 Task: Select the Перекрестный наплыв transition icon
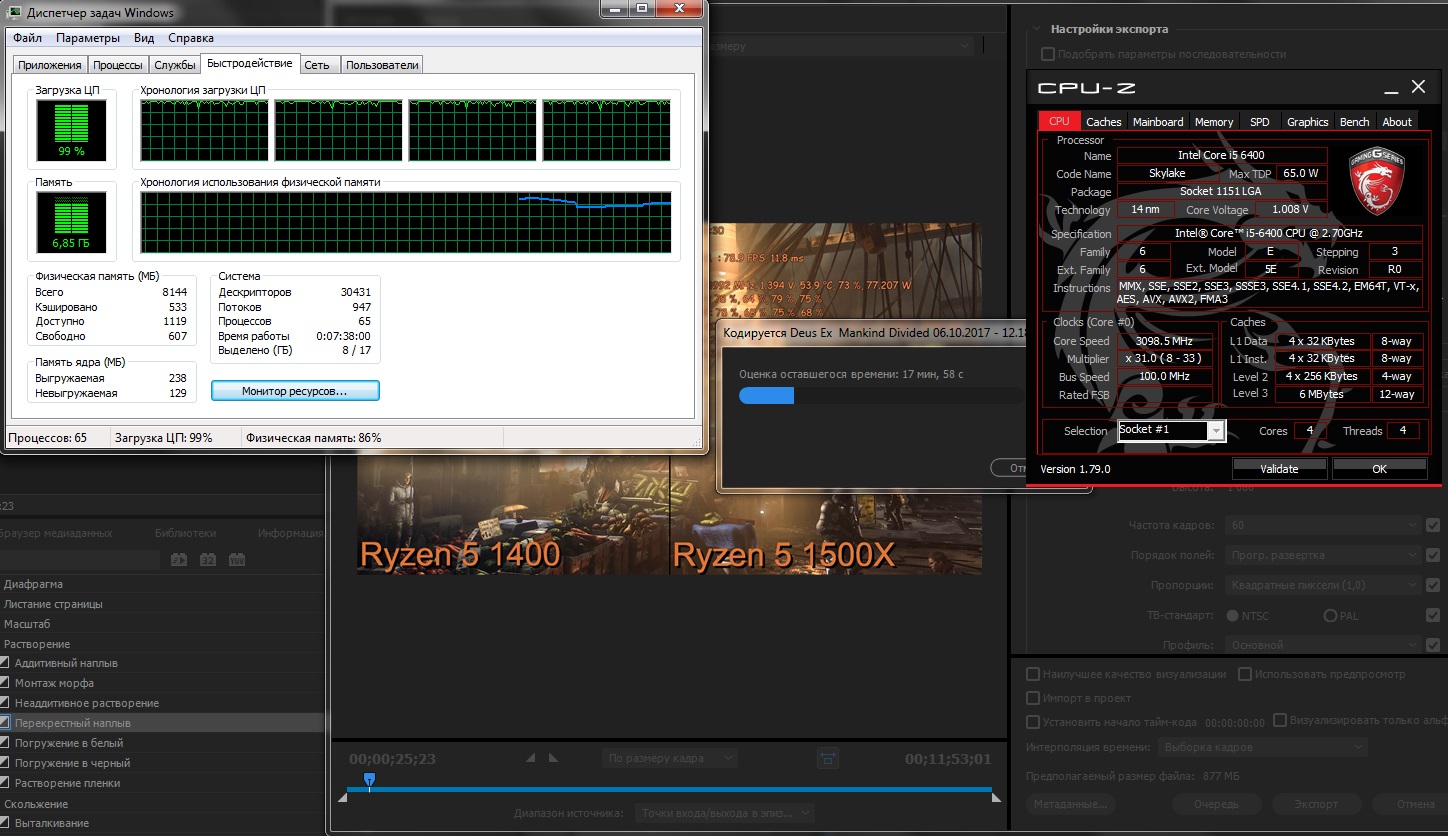tap(5, 722)
